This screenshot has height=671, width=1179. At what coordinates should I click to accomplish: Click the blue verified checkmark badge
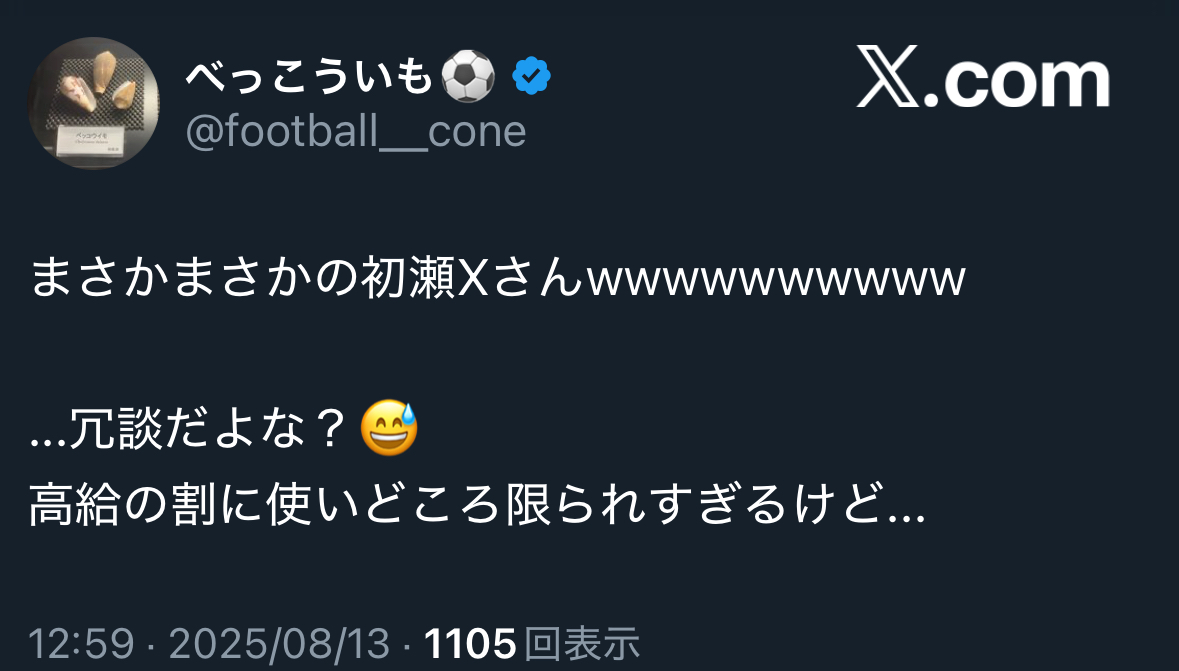click(x=532, y=76)
